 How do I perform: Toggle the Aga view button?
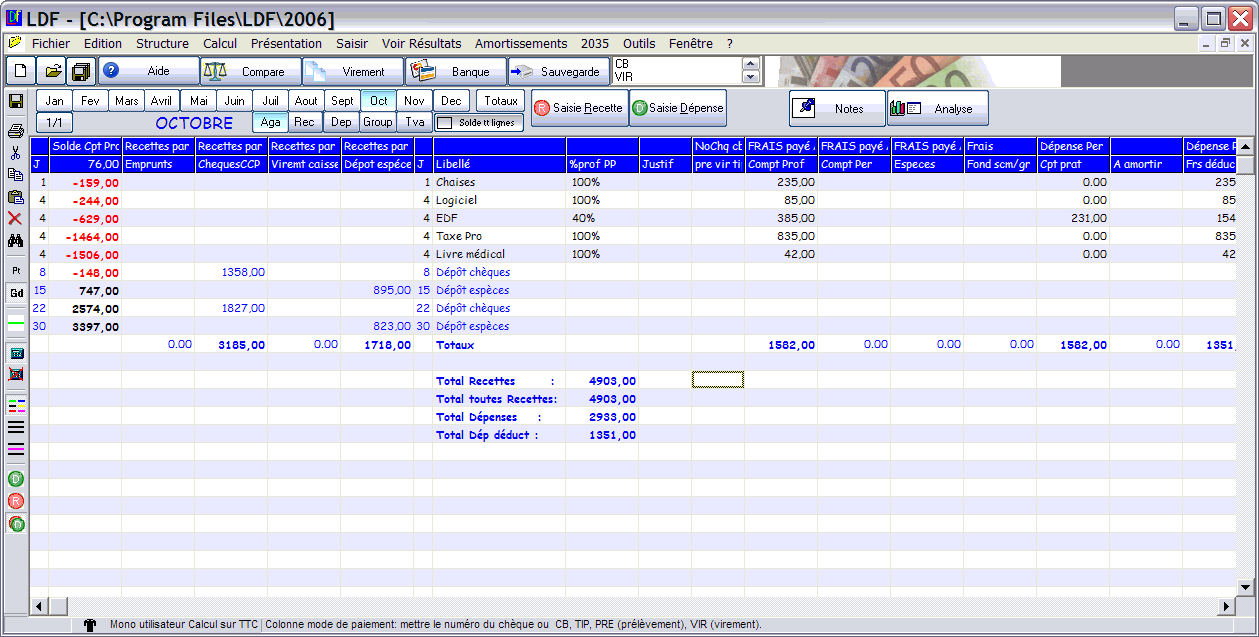270,122
